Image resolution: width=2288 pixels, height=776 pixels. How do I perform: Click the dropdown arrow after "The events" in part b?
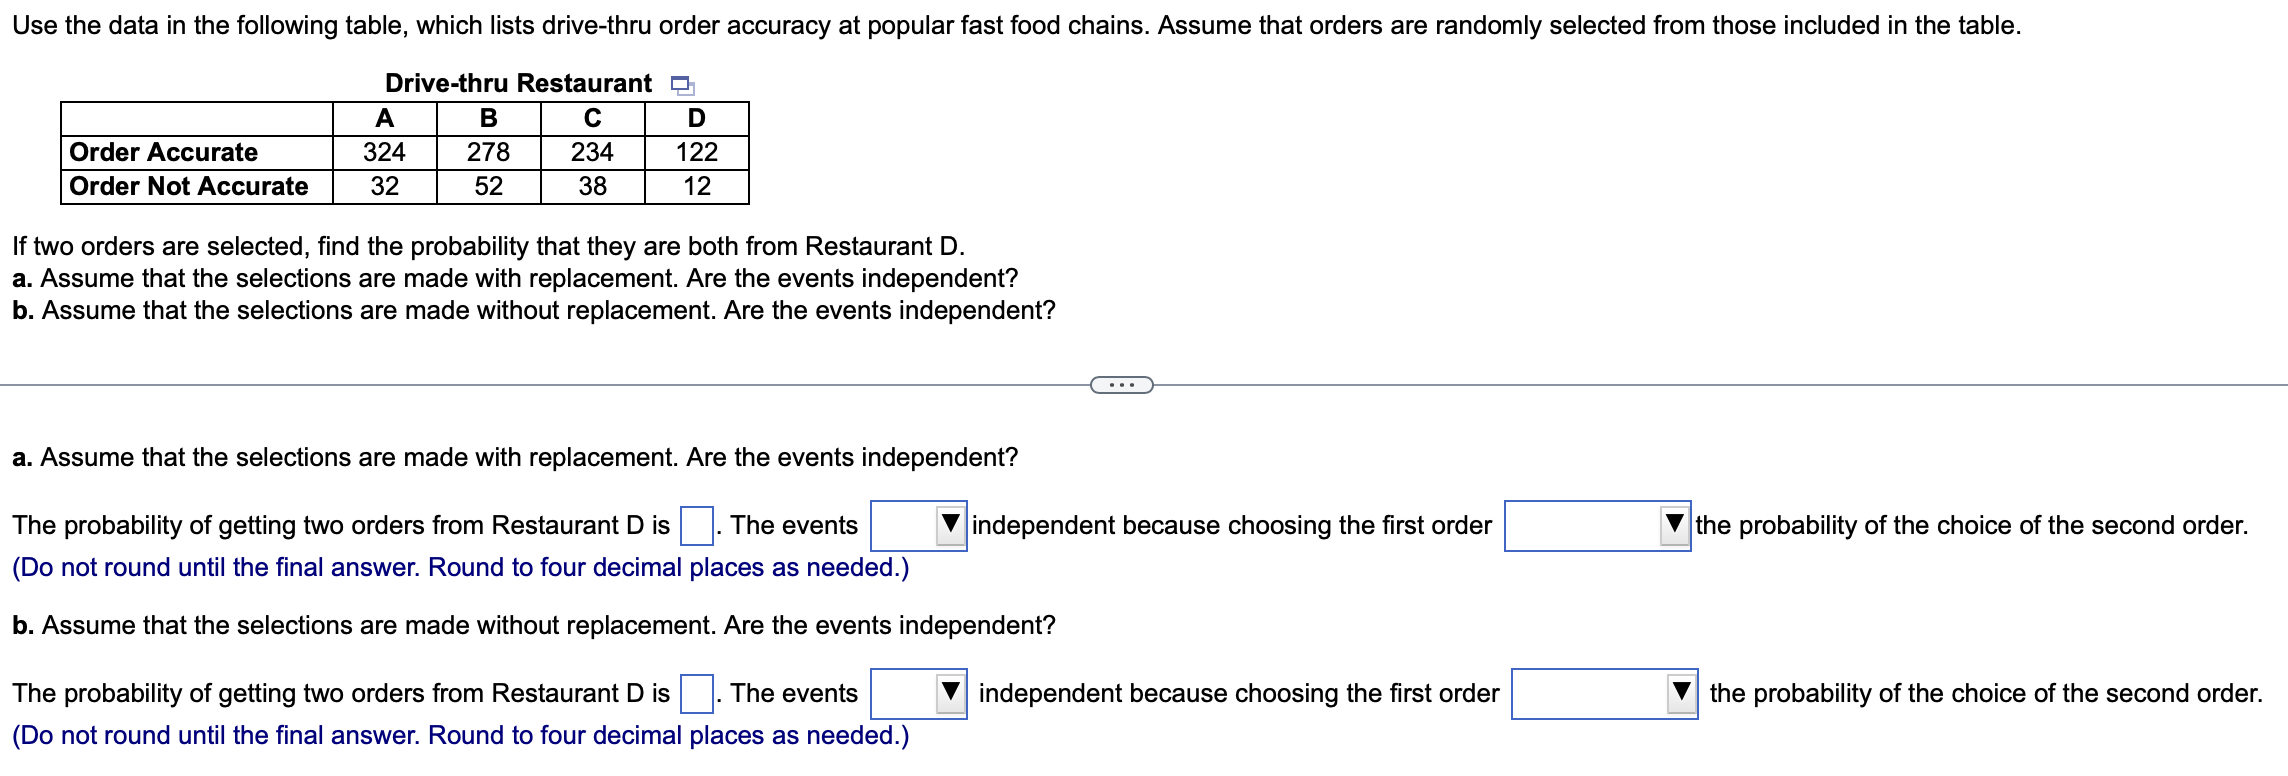pos(949,691)
